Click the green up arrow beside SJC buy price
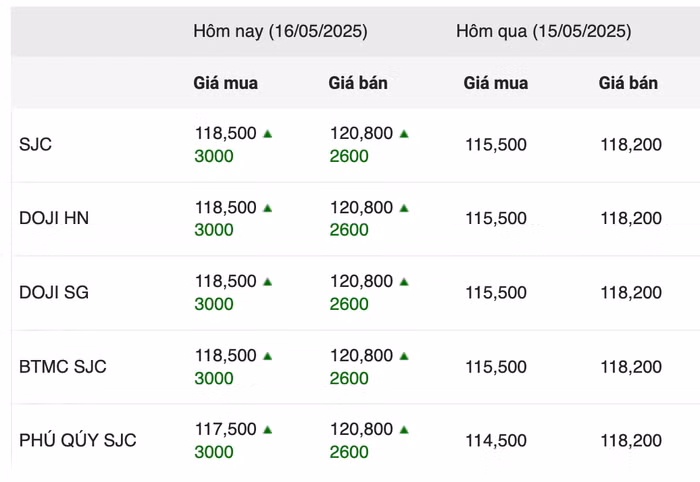Image resolution: width=700 pixels, height=482 pixels. [x=268, y=133]
